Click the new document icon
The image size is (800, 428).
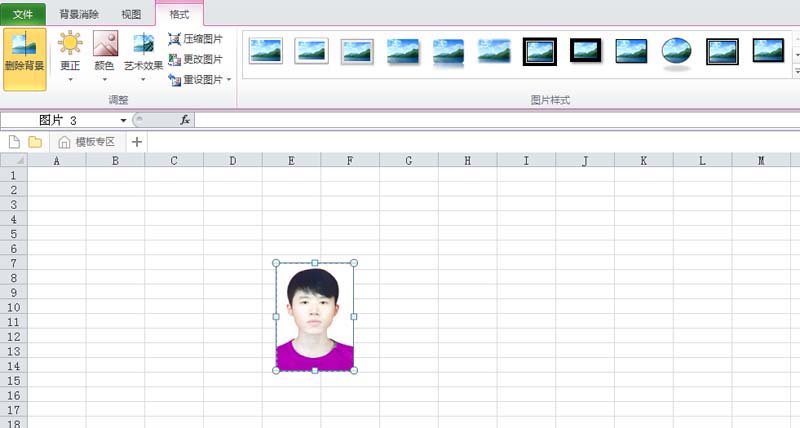tap(14, 142)
